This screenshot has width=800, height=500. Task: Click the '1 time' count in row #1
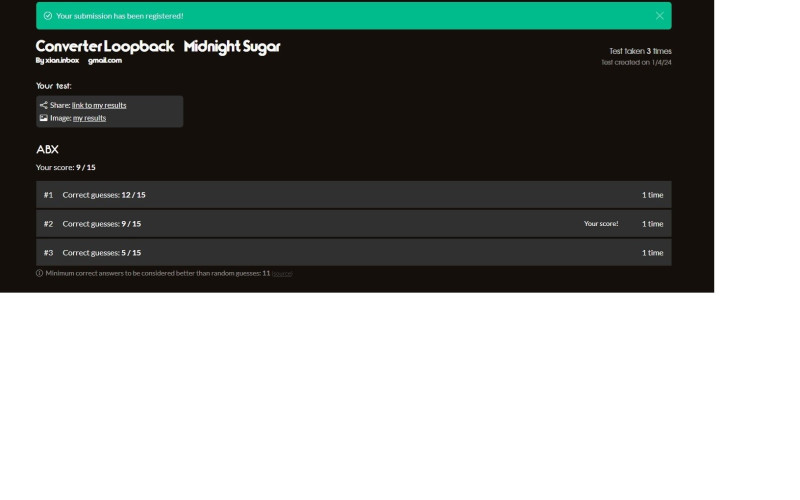coord(653,194)
